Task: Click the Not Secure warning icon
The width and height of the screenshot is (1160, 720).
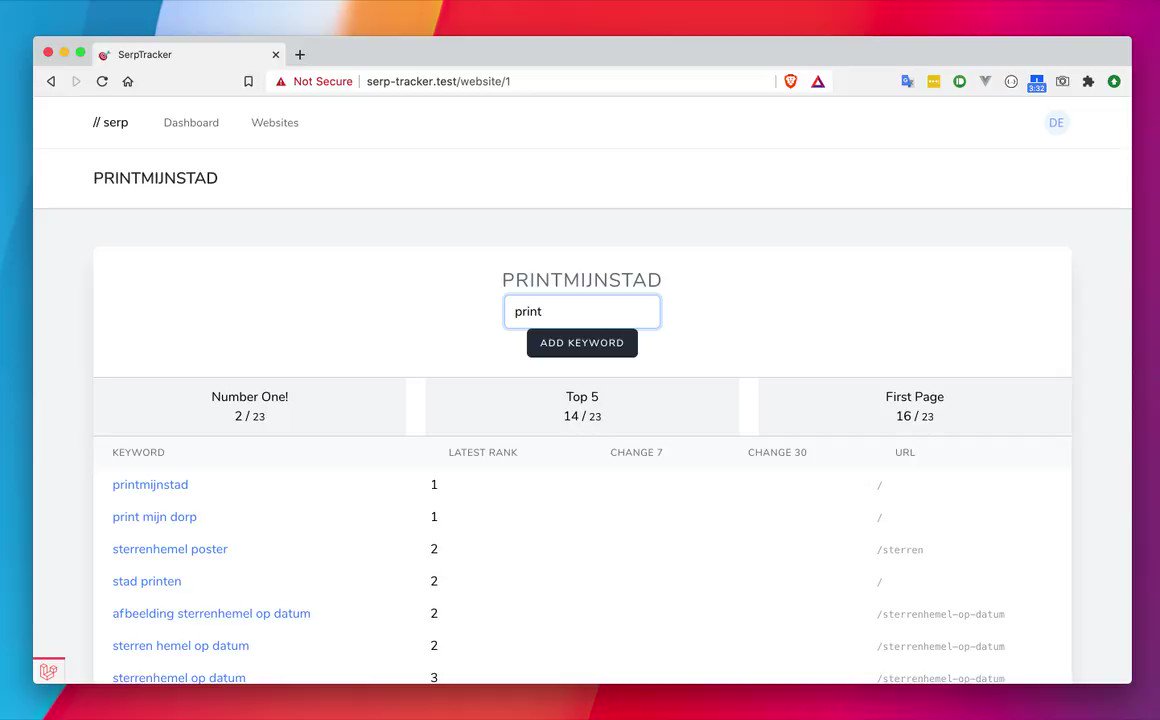Action: pyautogui.click(x=280, y=81)
